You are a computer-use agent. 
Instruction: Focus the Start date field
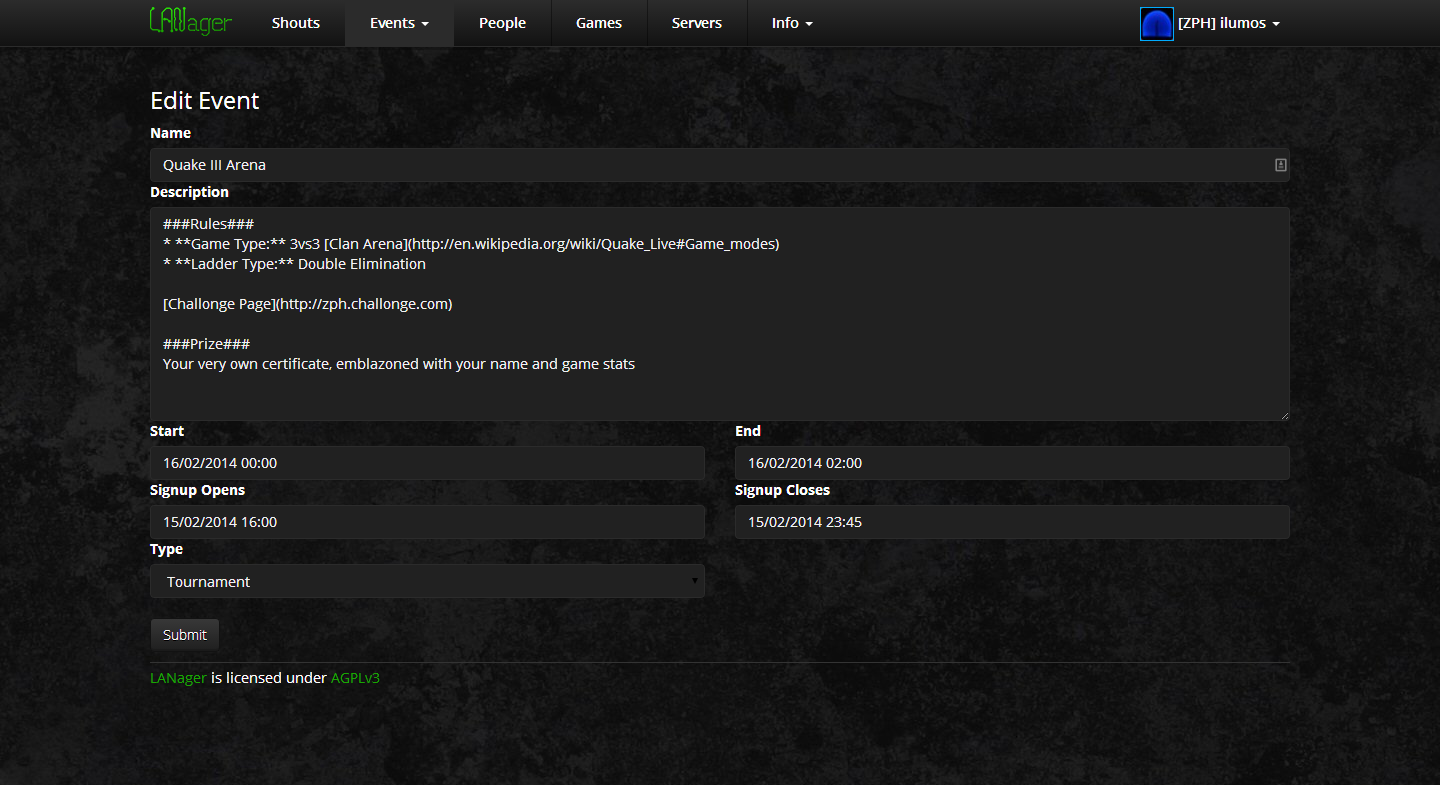(x=427, y=463)
